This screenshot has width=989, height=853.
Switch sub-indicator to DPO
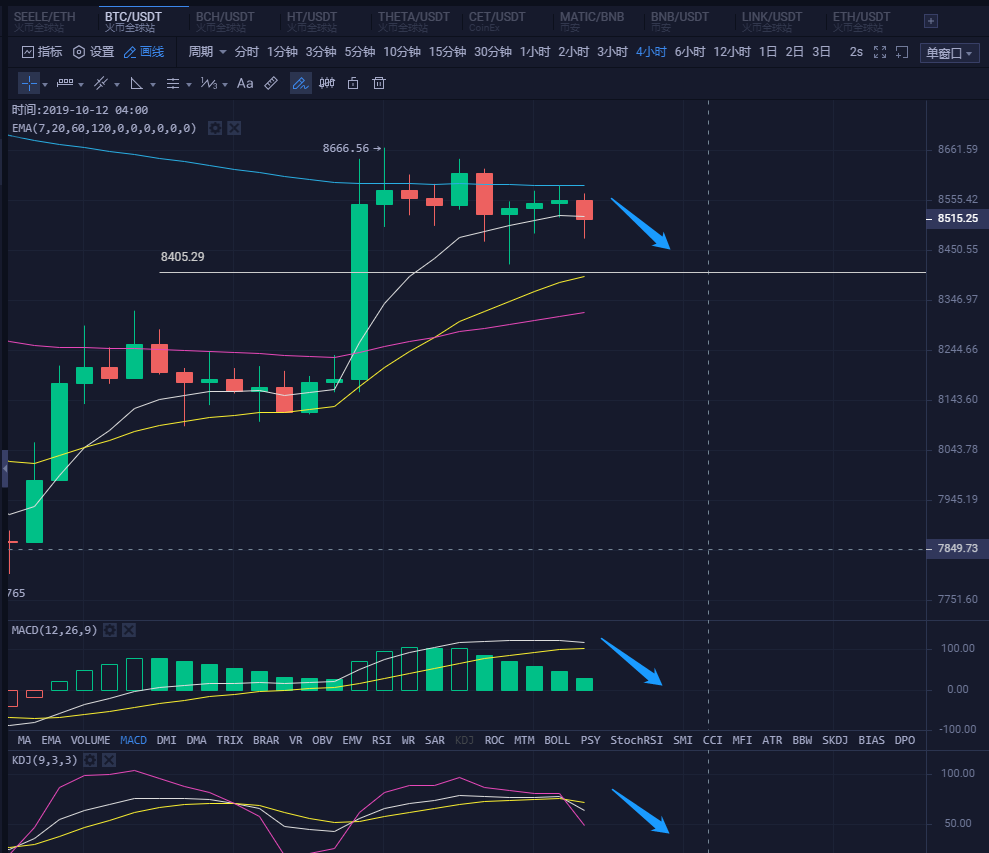[x=904, y=740]
